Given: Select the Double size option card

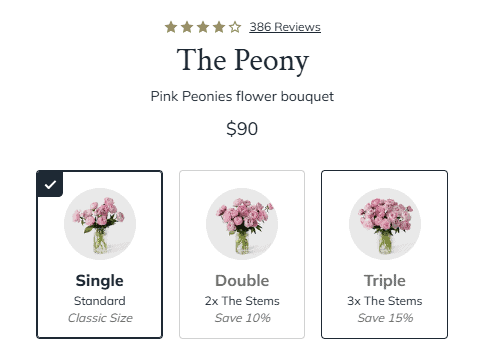Looking at the screenshot, I should coord(242,254).
